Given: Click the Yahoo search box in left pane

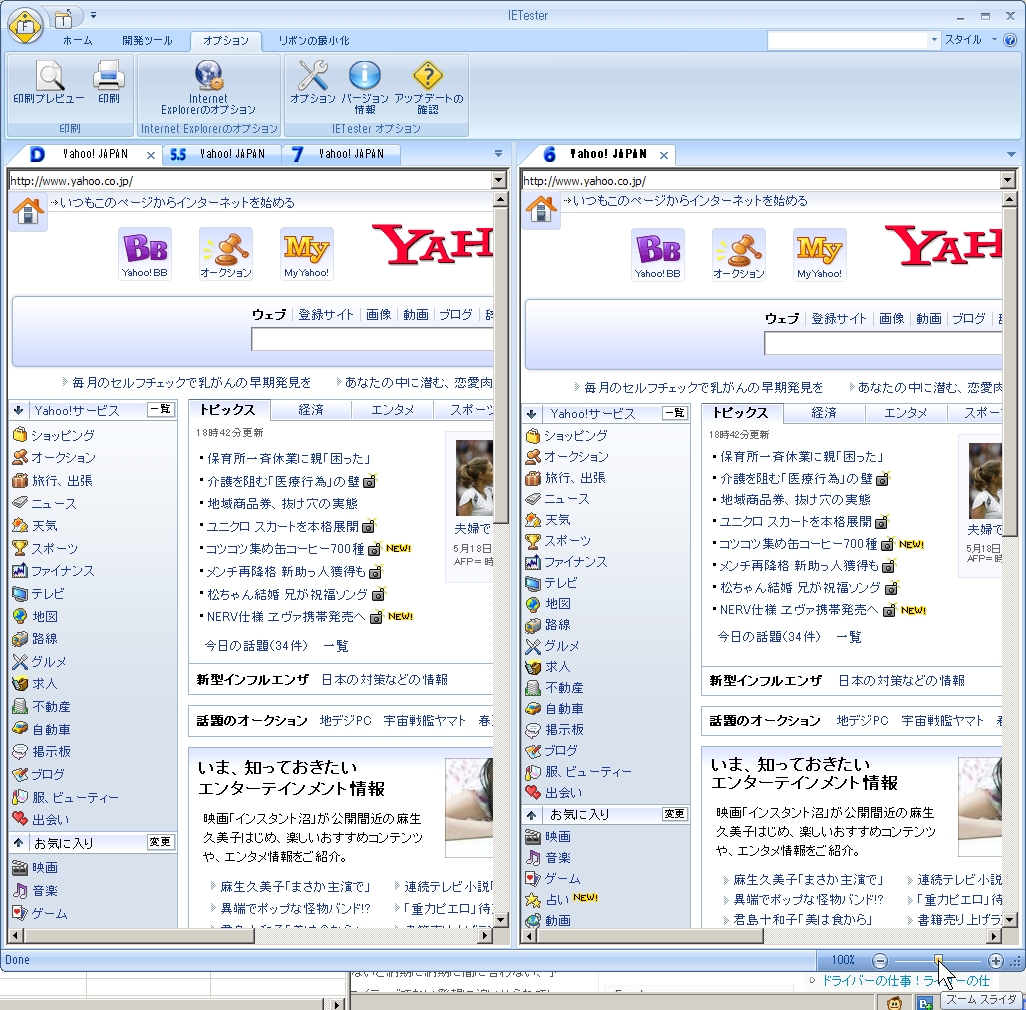Looking at the screenshot, I should tap(372, 340).
